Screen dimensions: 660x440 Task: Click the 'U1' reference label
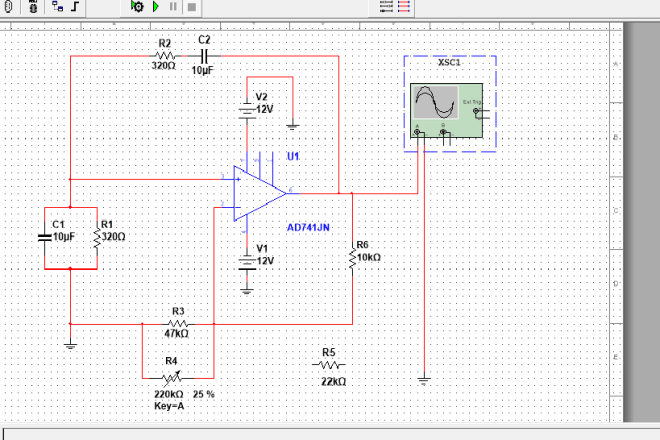coord(293,156)
